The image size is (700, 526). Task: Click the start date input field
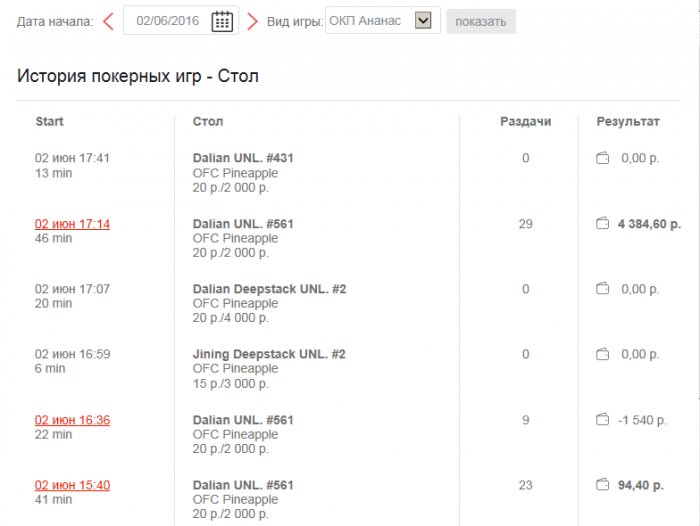tap(167, 21)
